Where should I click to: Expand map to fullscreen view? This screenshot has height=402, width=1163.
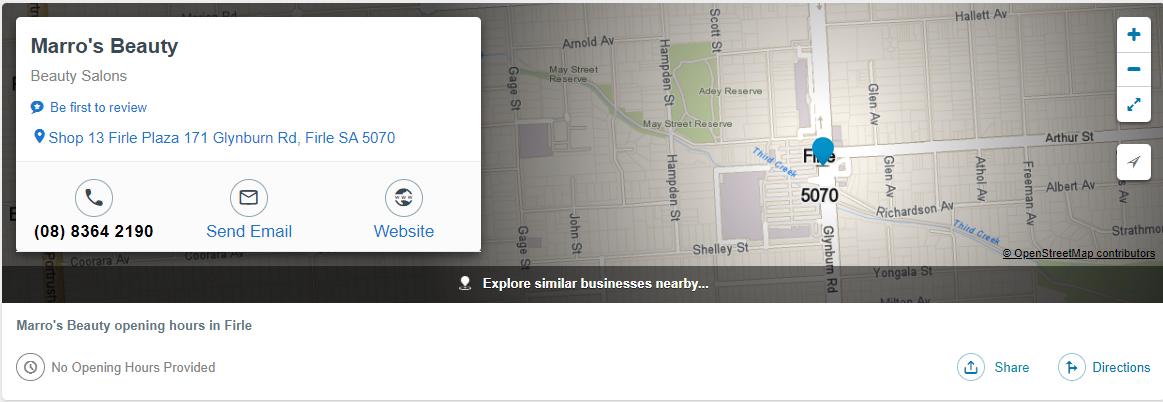[x=1133, y=104]
